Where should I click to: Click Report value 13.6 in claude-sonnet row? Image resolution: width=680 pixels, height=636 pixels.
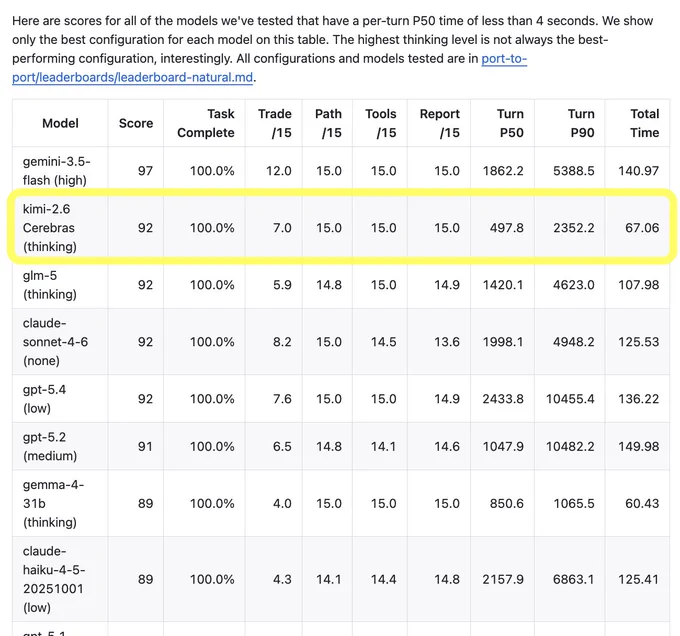pos(447,342)
